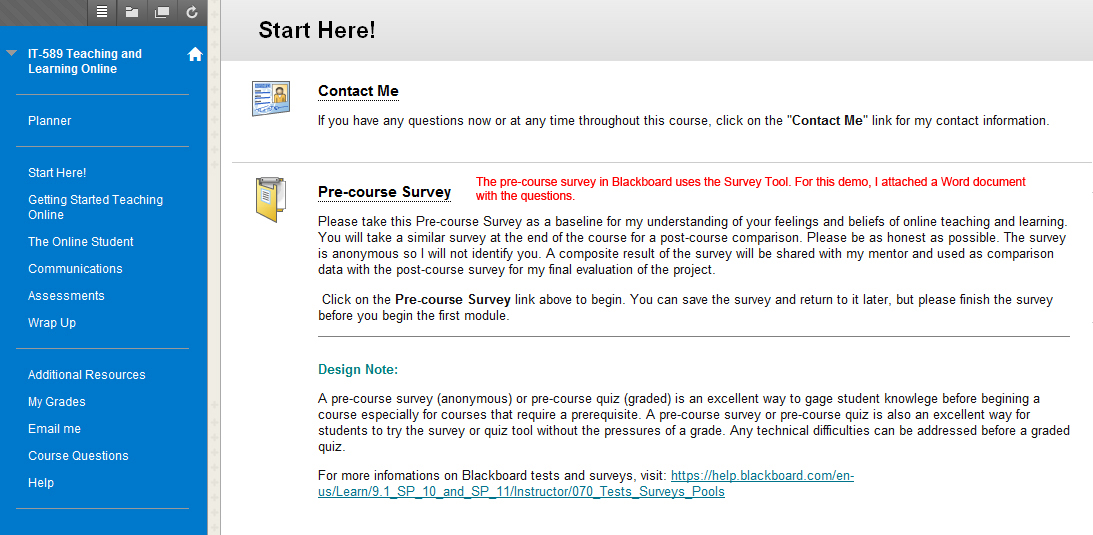Switch course menu to list view
The image size is (1093, 535).
point(103,13)
